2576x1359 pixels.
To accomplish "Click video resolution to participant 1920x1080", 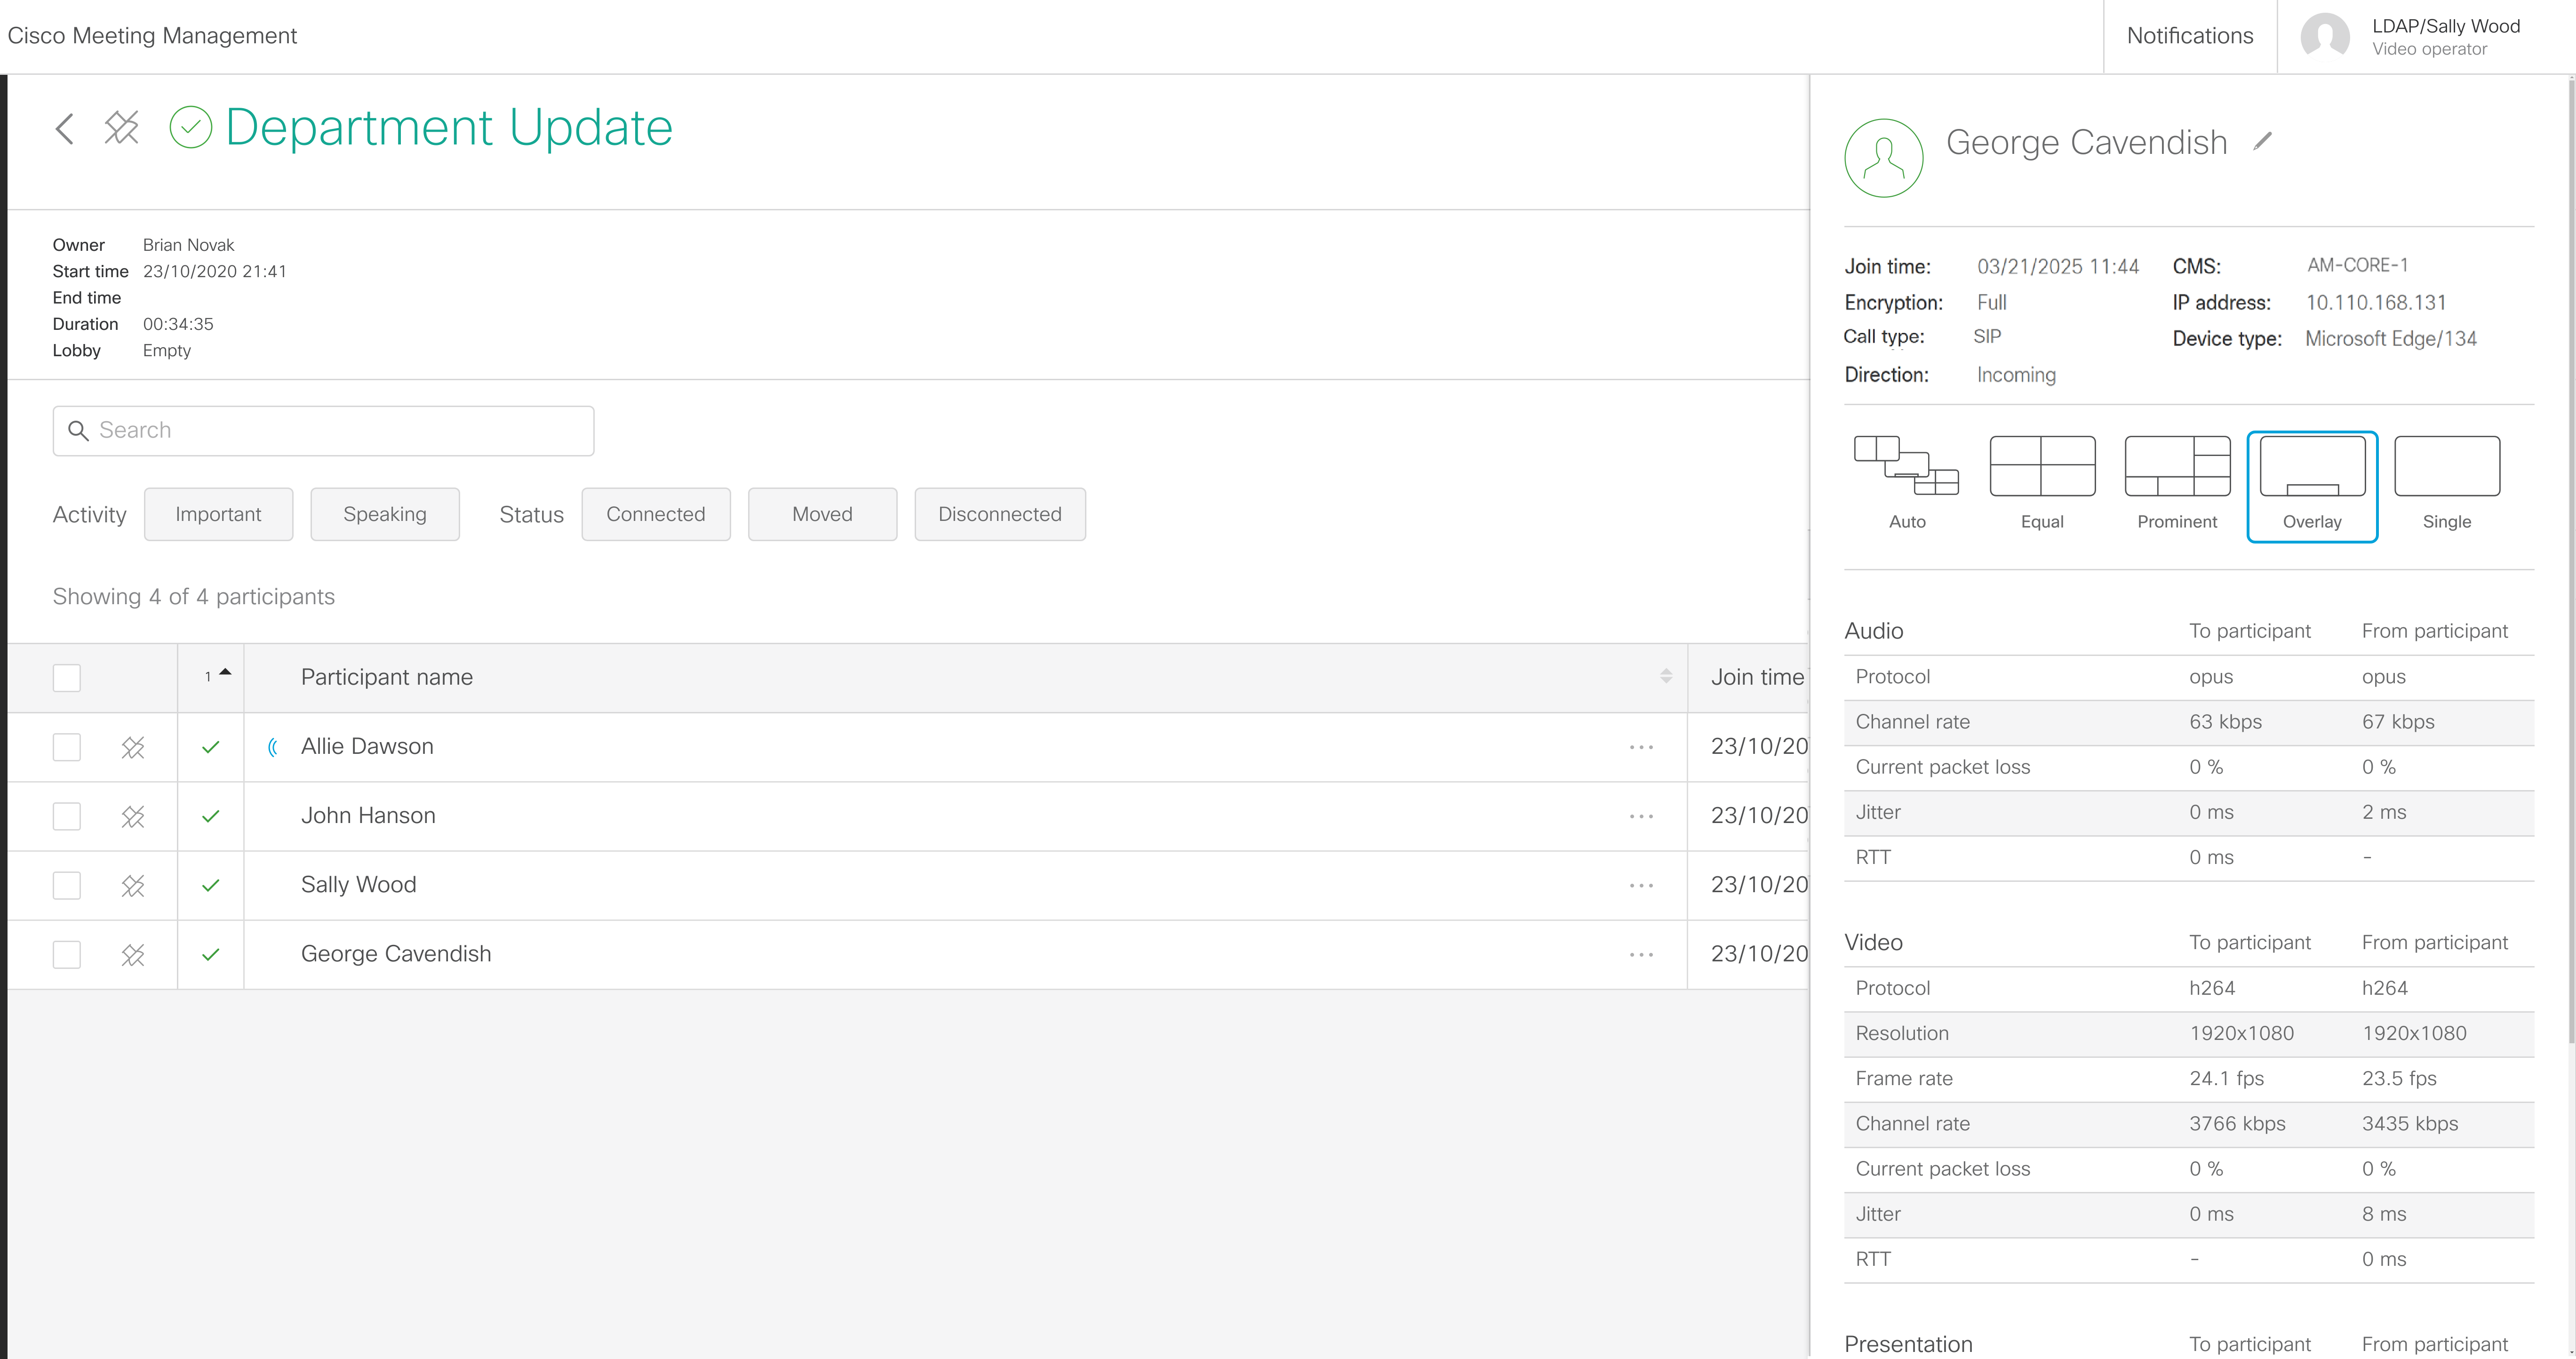I will (x=2241, y=1033).
